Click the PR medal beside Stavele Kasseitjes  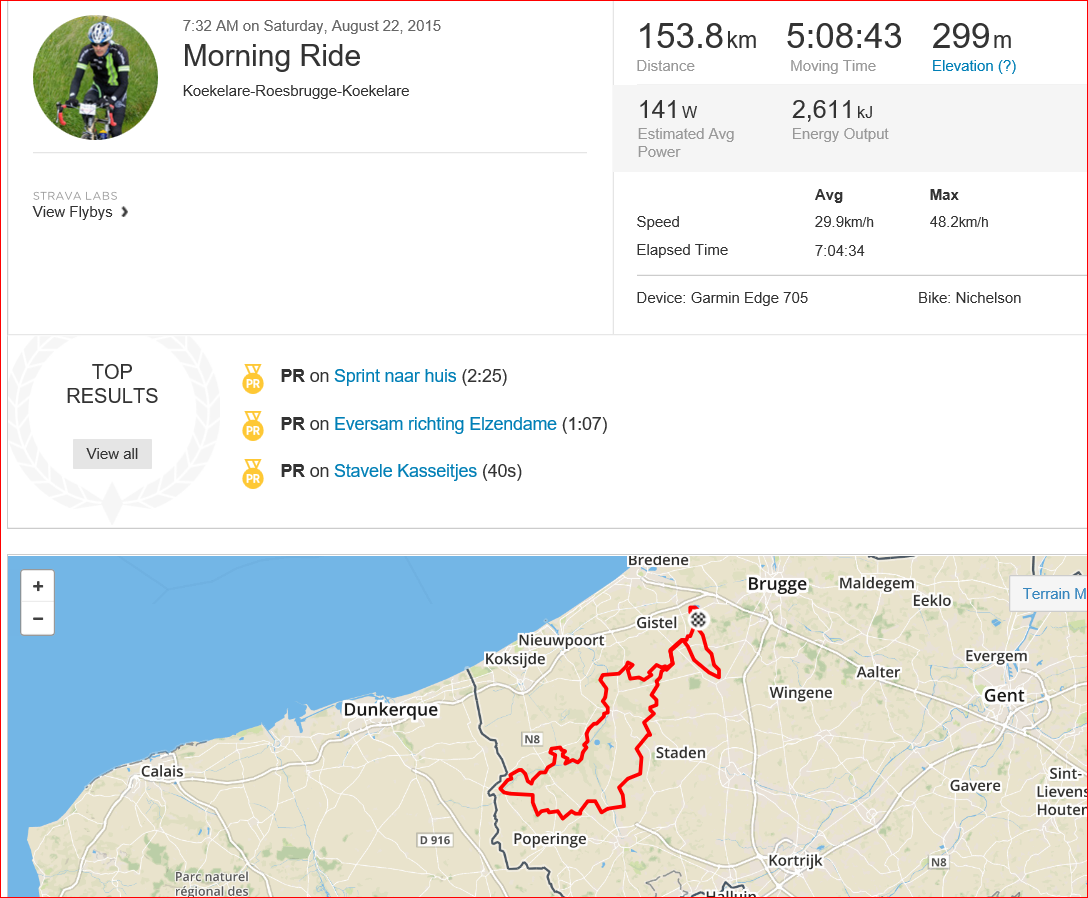(253, 473)
